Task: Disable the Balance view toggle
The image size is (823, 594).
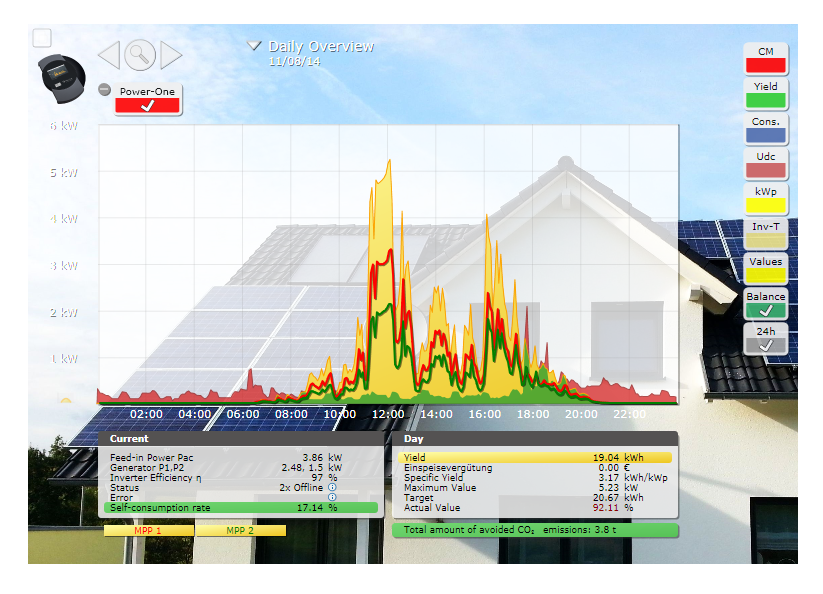Action: [x=766, y=304]
